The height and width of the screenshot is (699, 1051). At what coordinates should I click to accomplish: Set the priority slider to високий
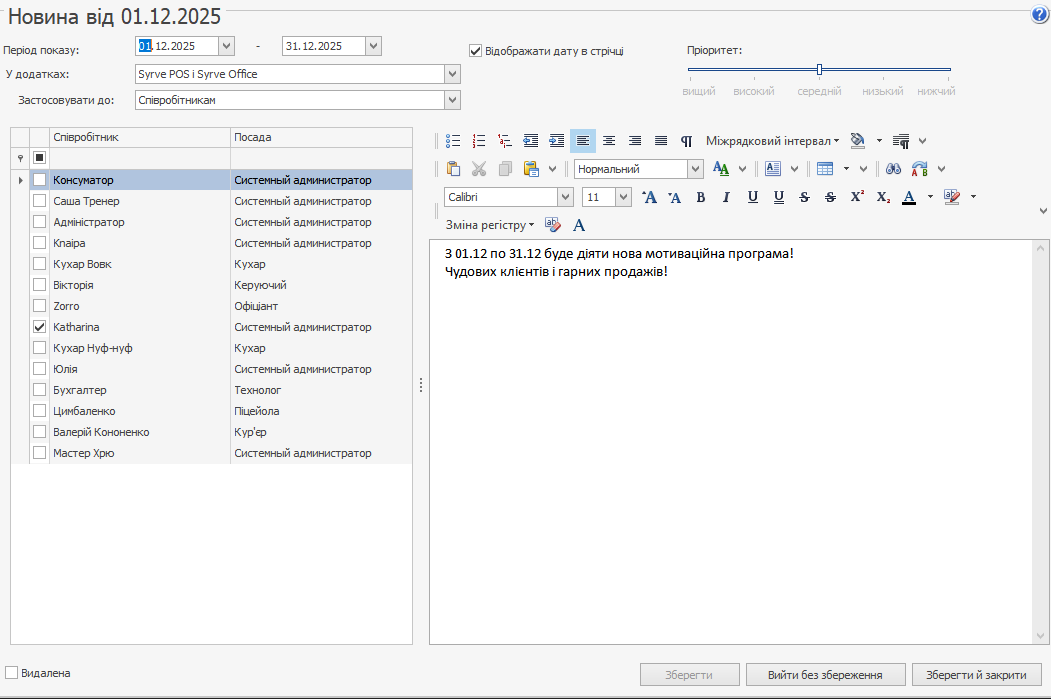point(753,70)
